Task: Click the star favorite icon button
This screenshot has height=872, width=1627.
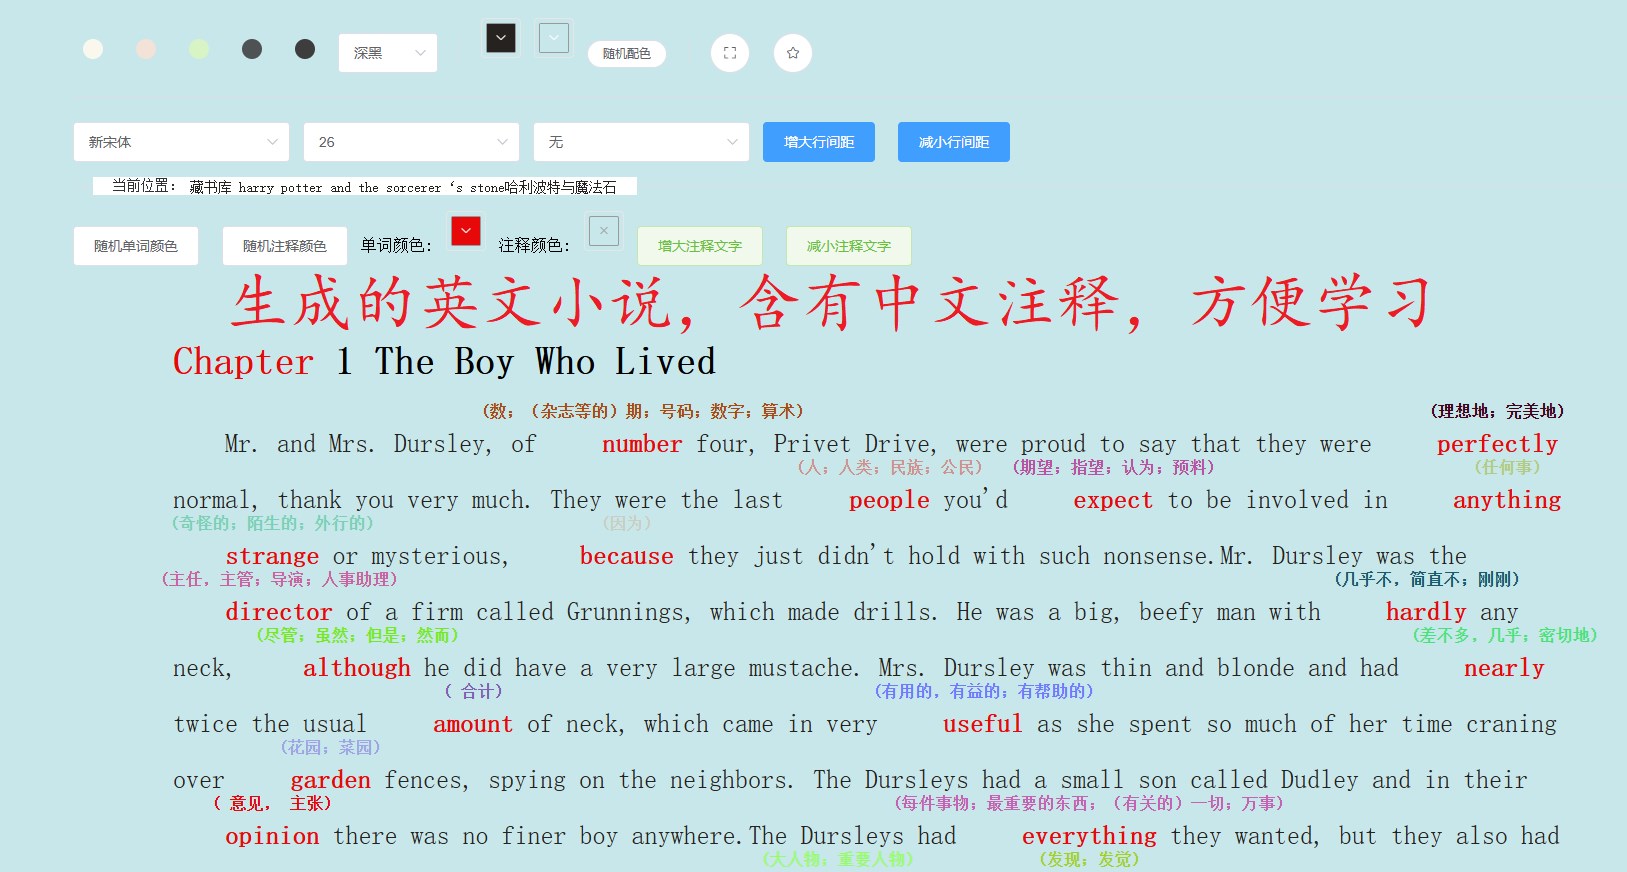Action: pos(793,53)
